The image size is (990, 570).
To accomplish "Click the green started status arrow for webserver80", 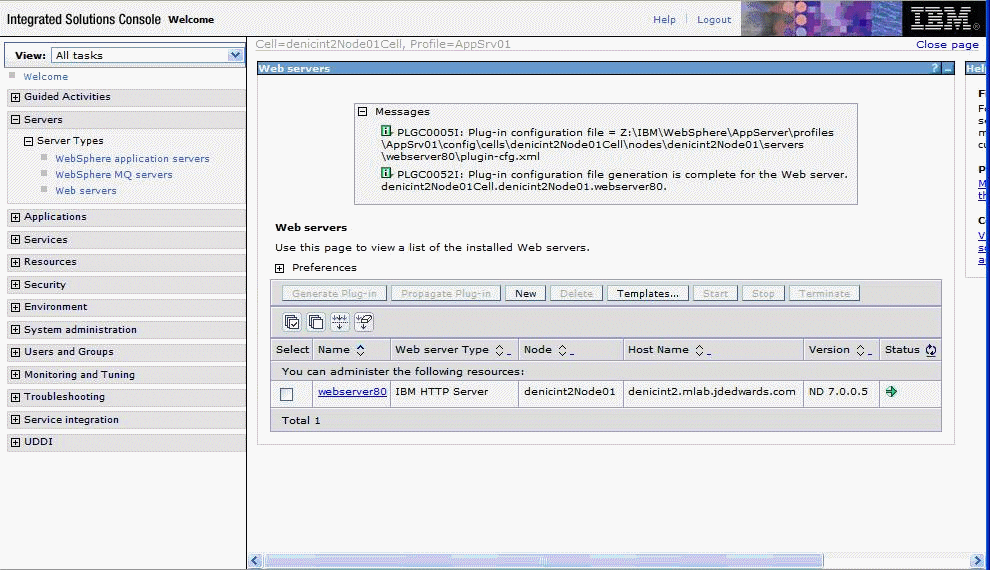I will click(x=891, y=392).
